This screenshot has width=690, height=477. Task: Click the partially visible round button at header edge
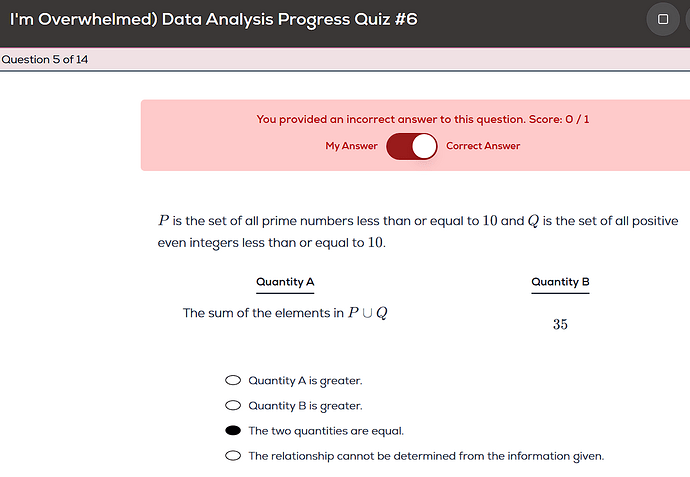coord(687,19)
